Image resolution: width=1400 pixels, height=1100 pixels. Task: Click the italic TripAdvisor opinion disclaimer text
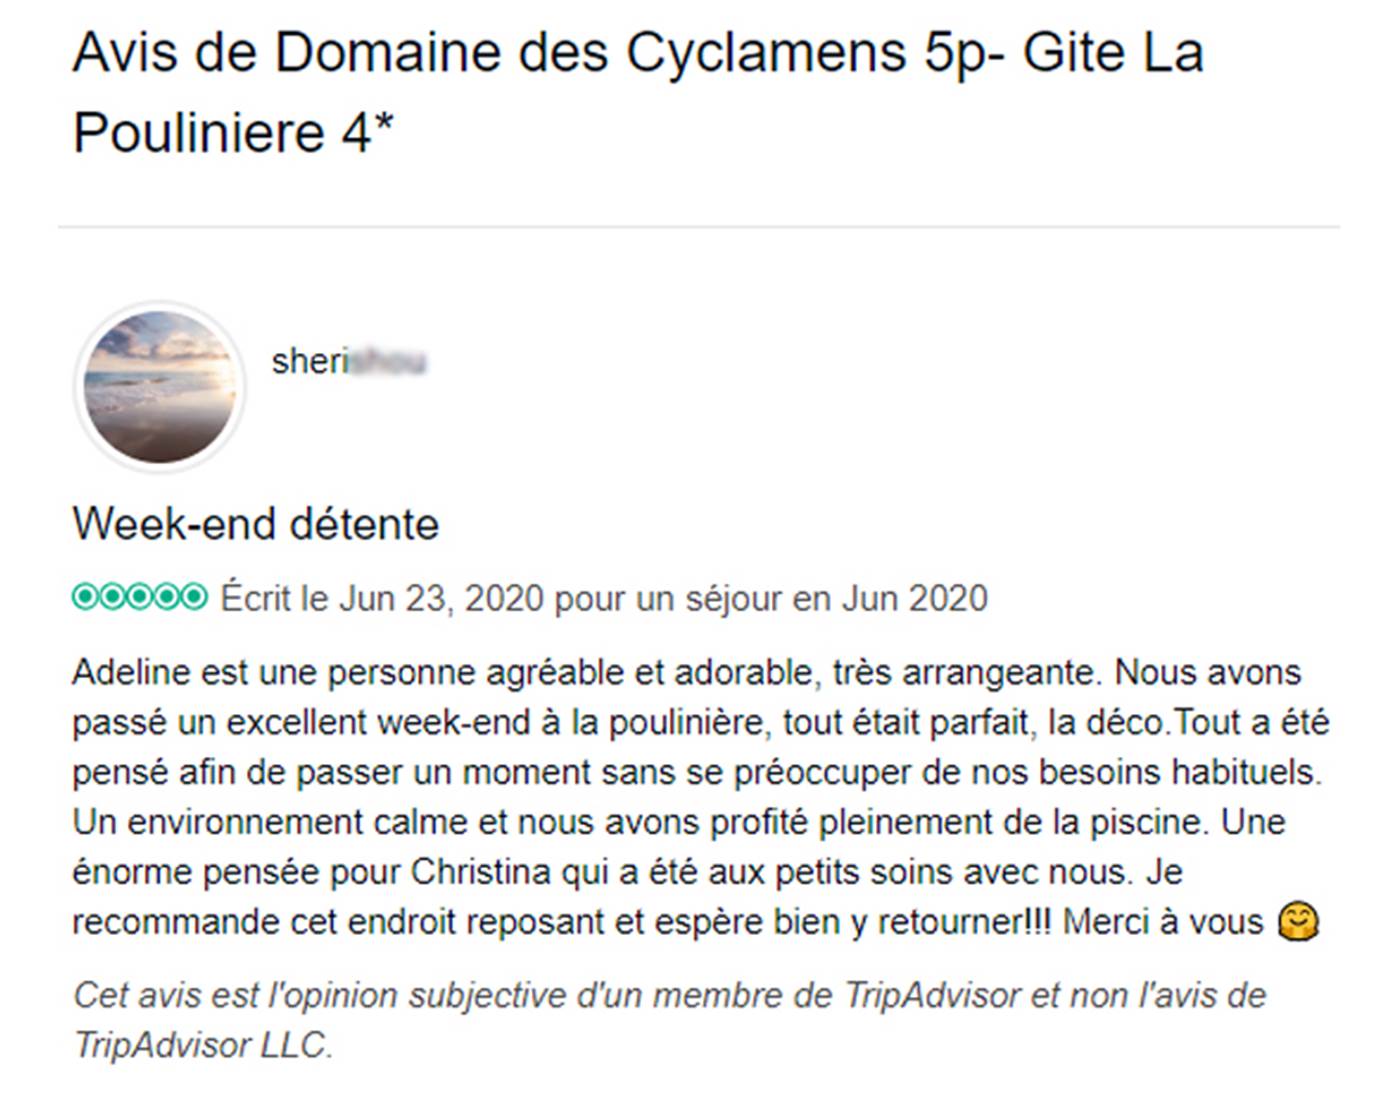click(x=670, y=996)
